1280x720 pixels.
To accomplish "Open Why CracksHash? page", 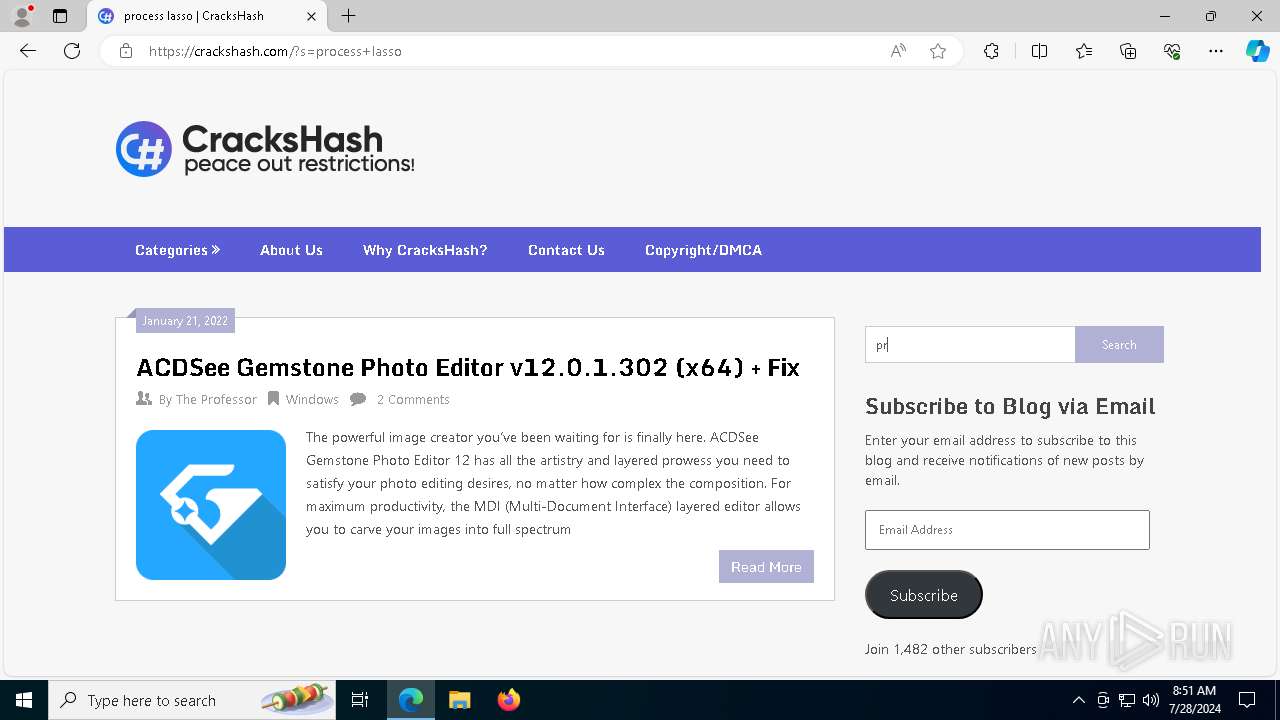I will 425,250.
